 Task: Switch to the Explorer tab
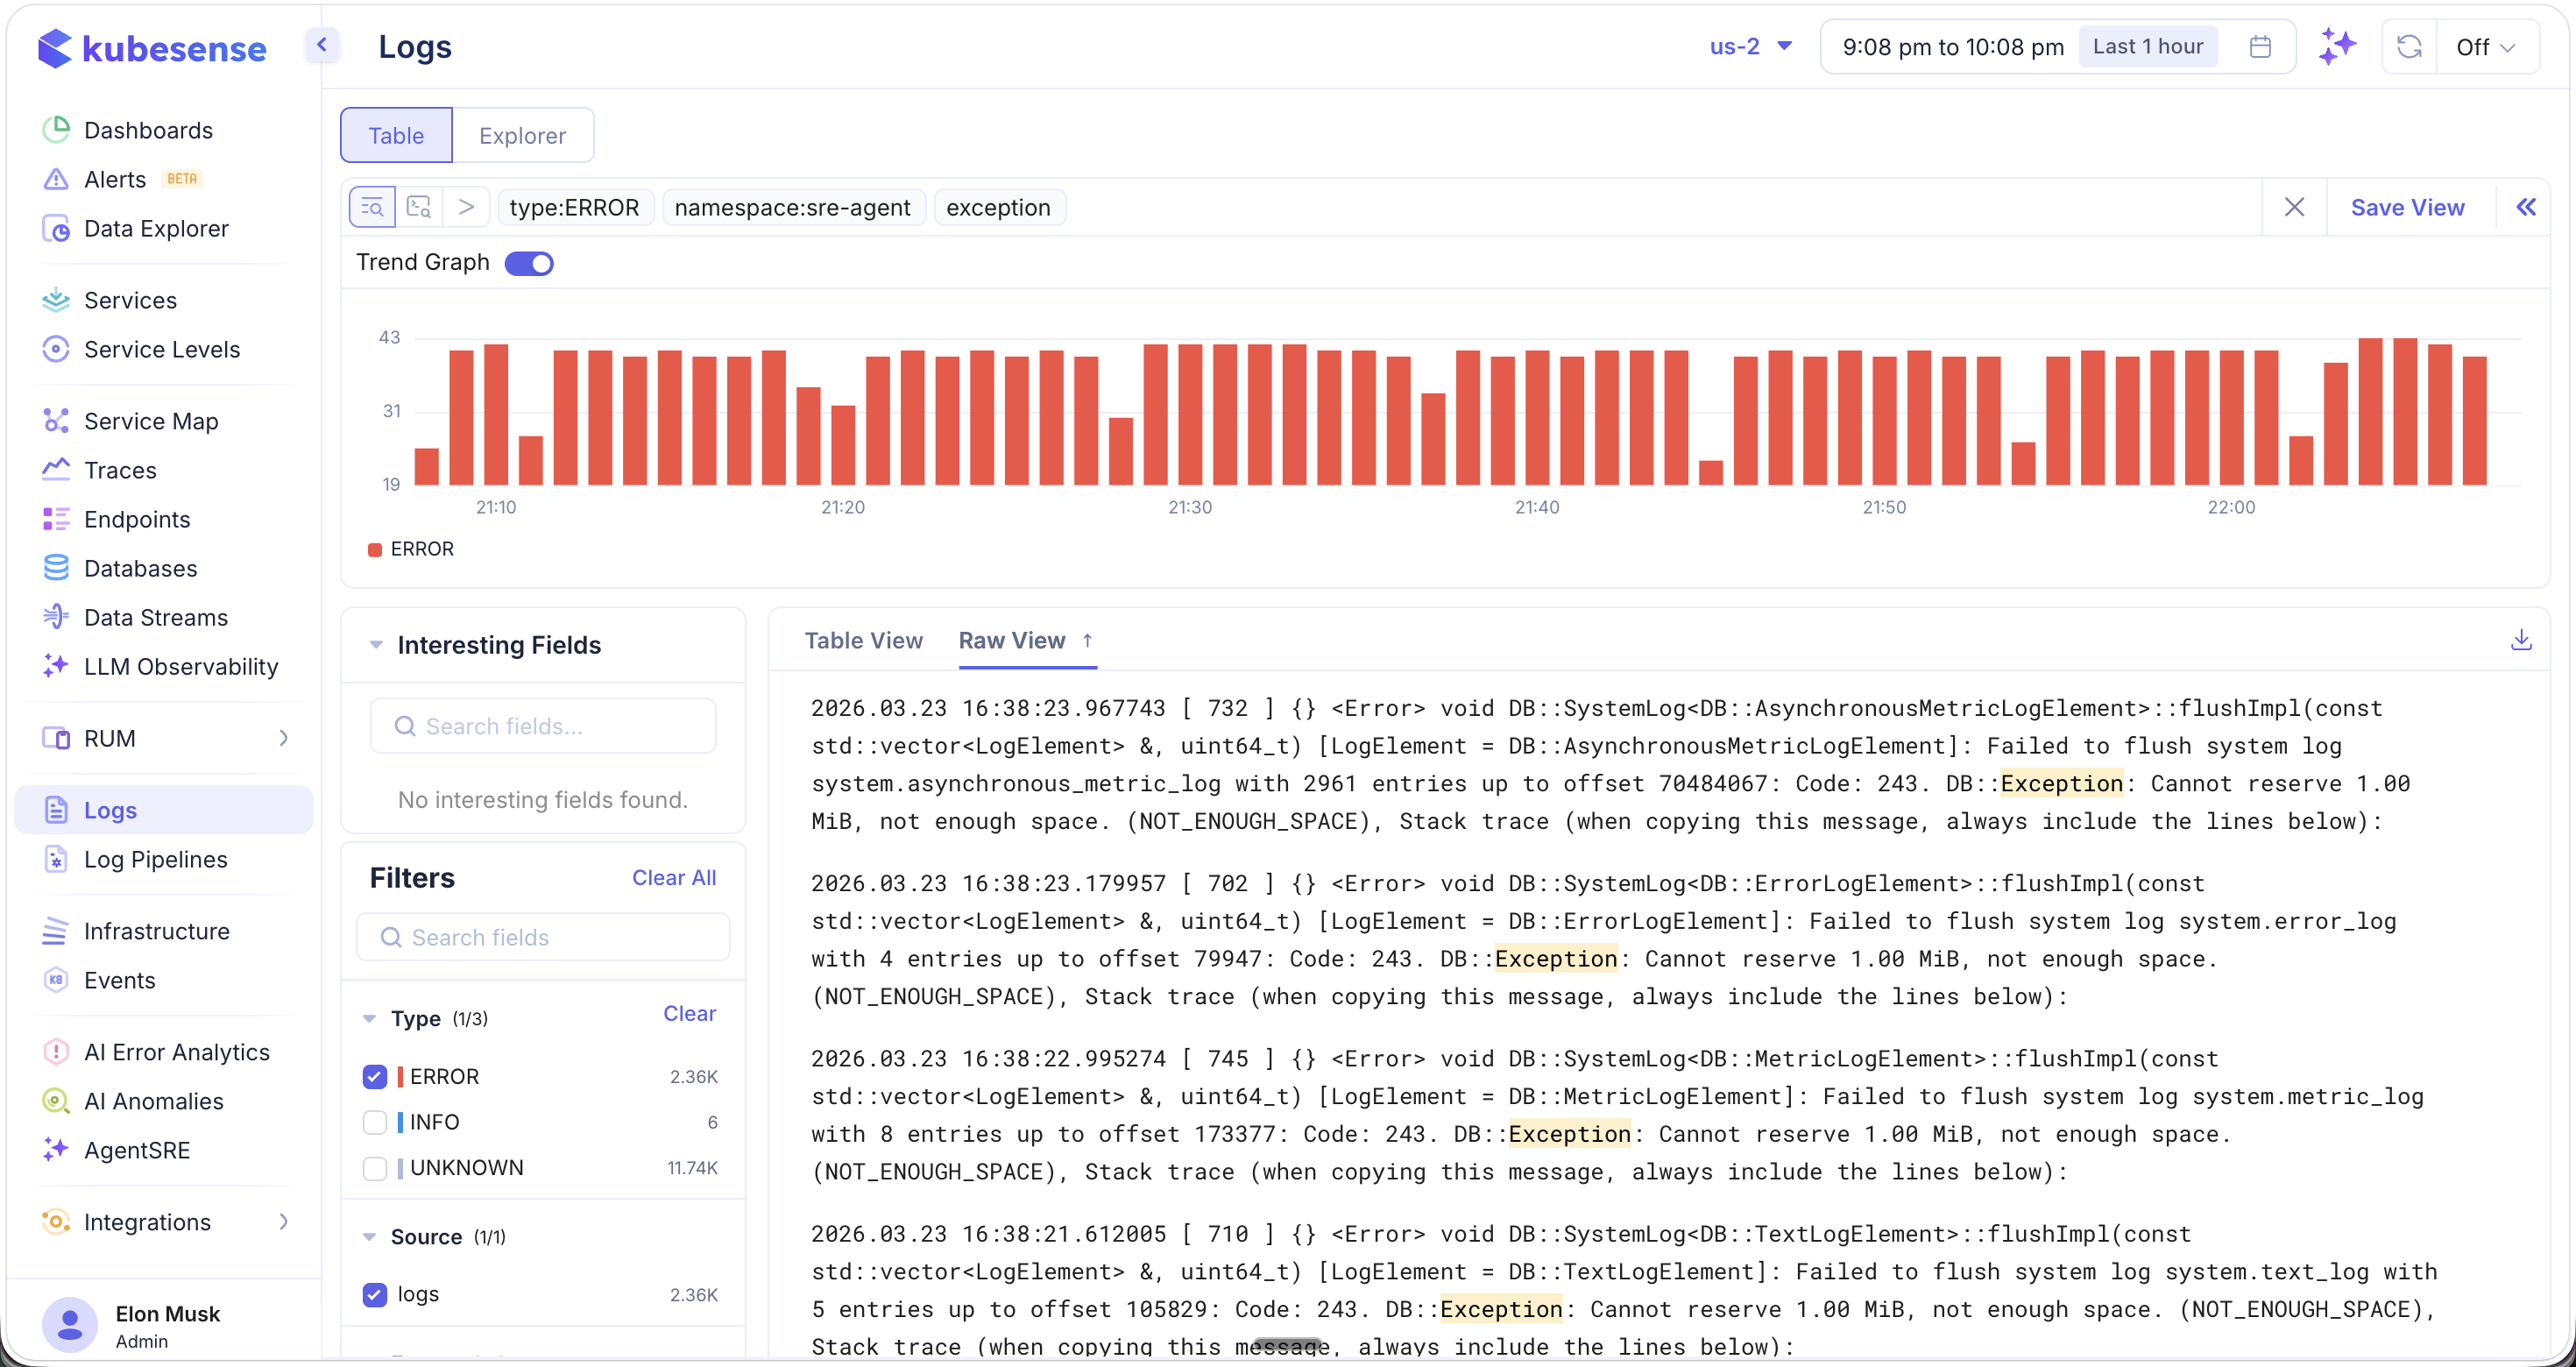(x=523, y=135)
